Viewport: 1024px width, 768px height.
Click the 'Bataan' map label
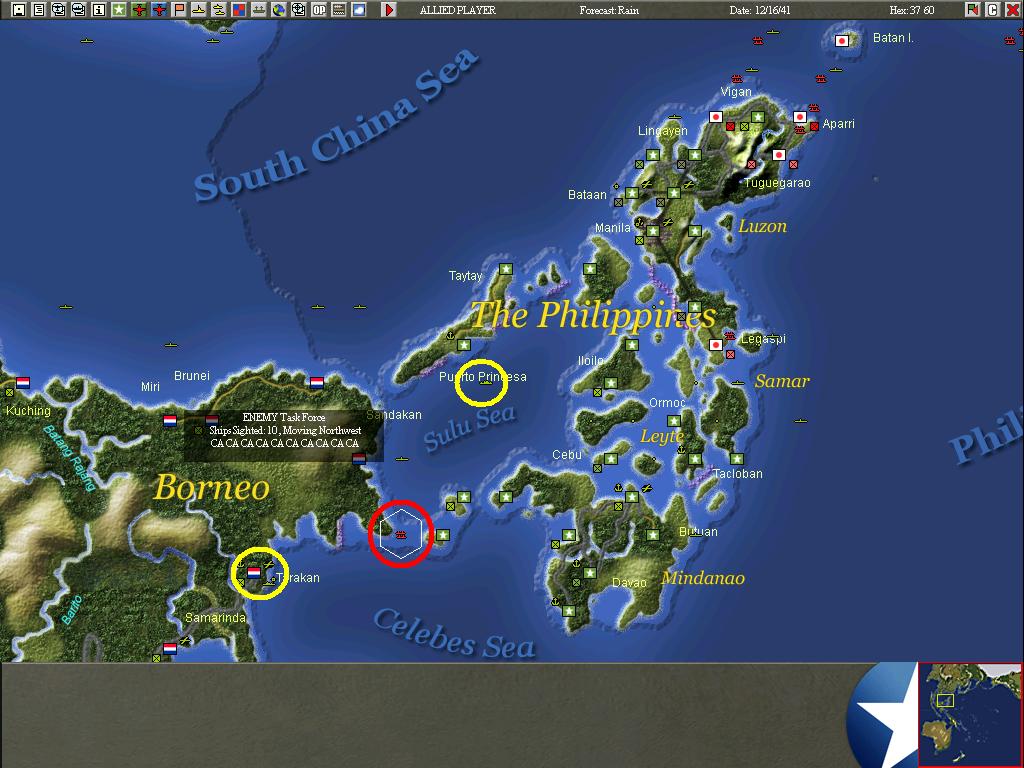(x=587, y=195)
